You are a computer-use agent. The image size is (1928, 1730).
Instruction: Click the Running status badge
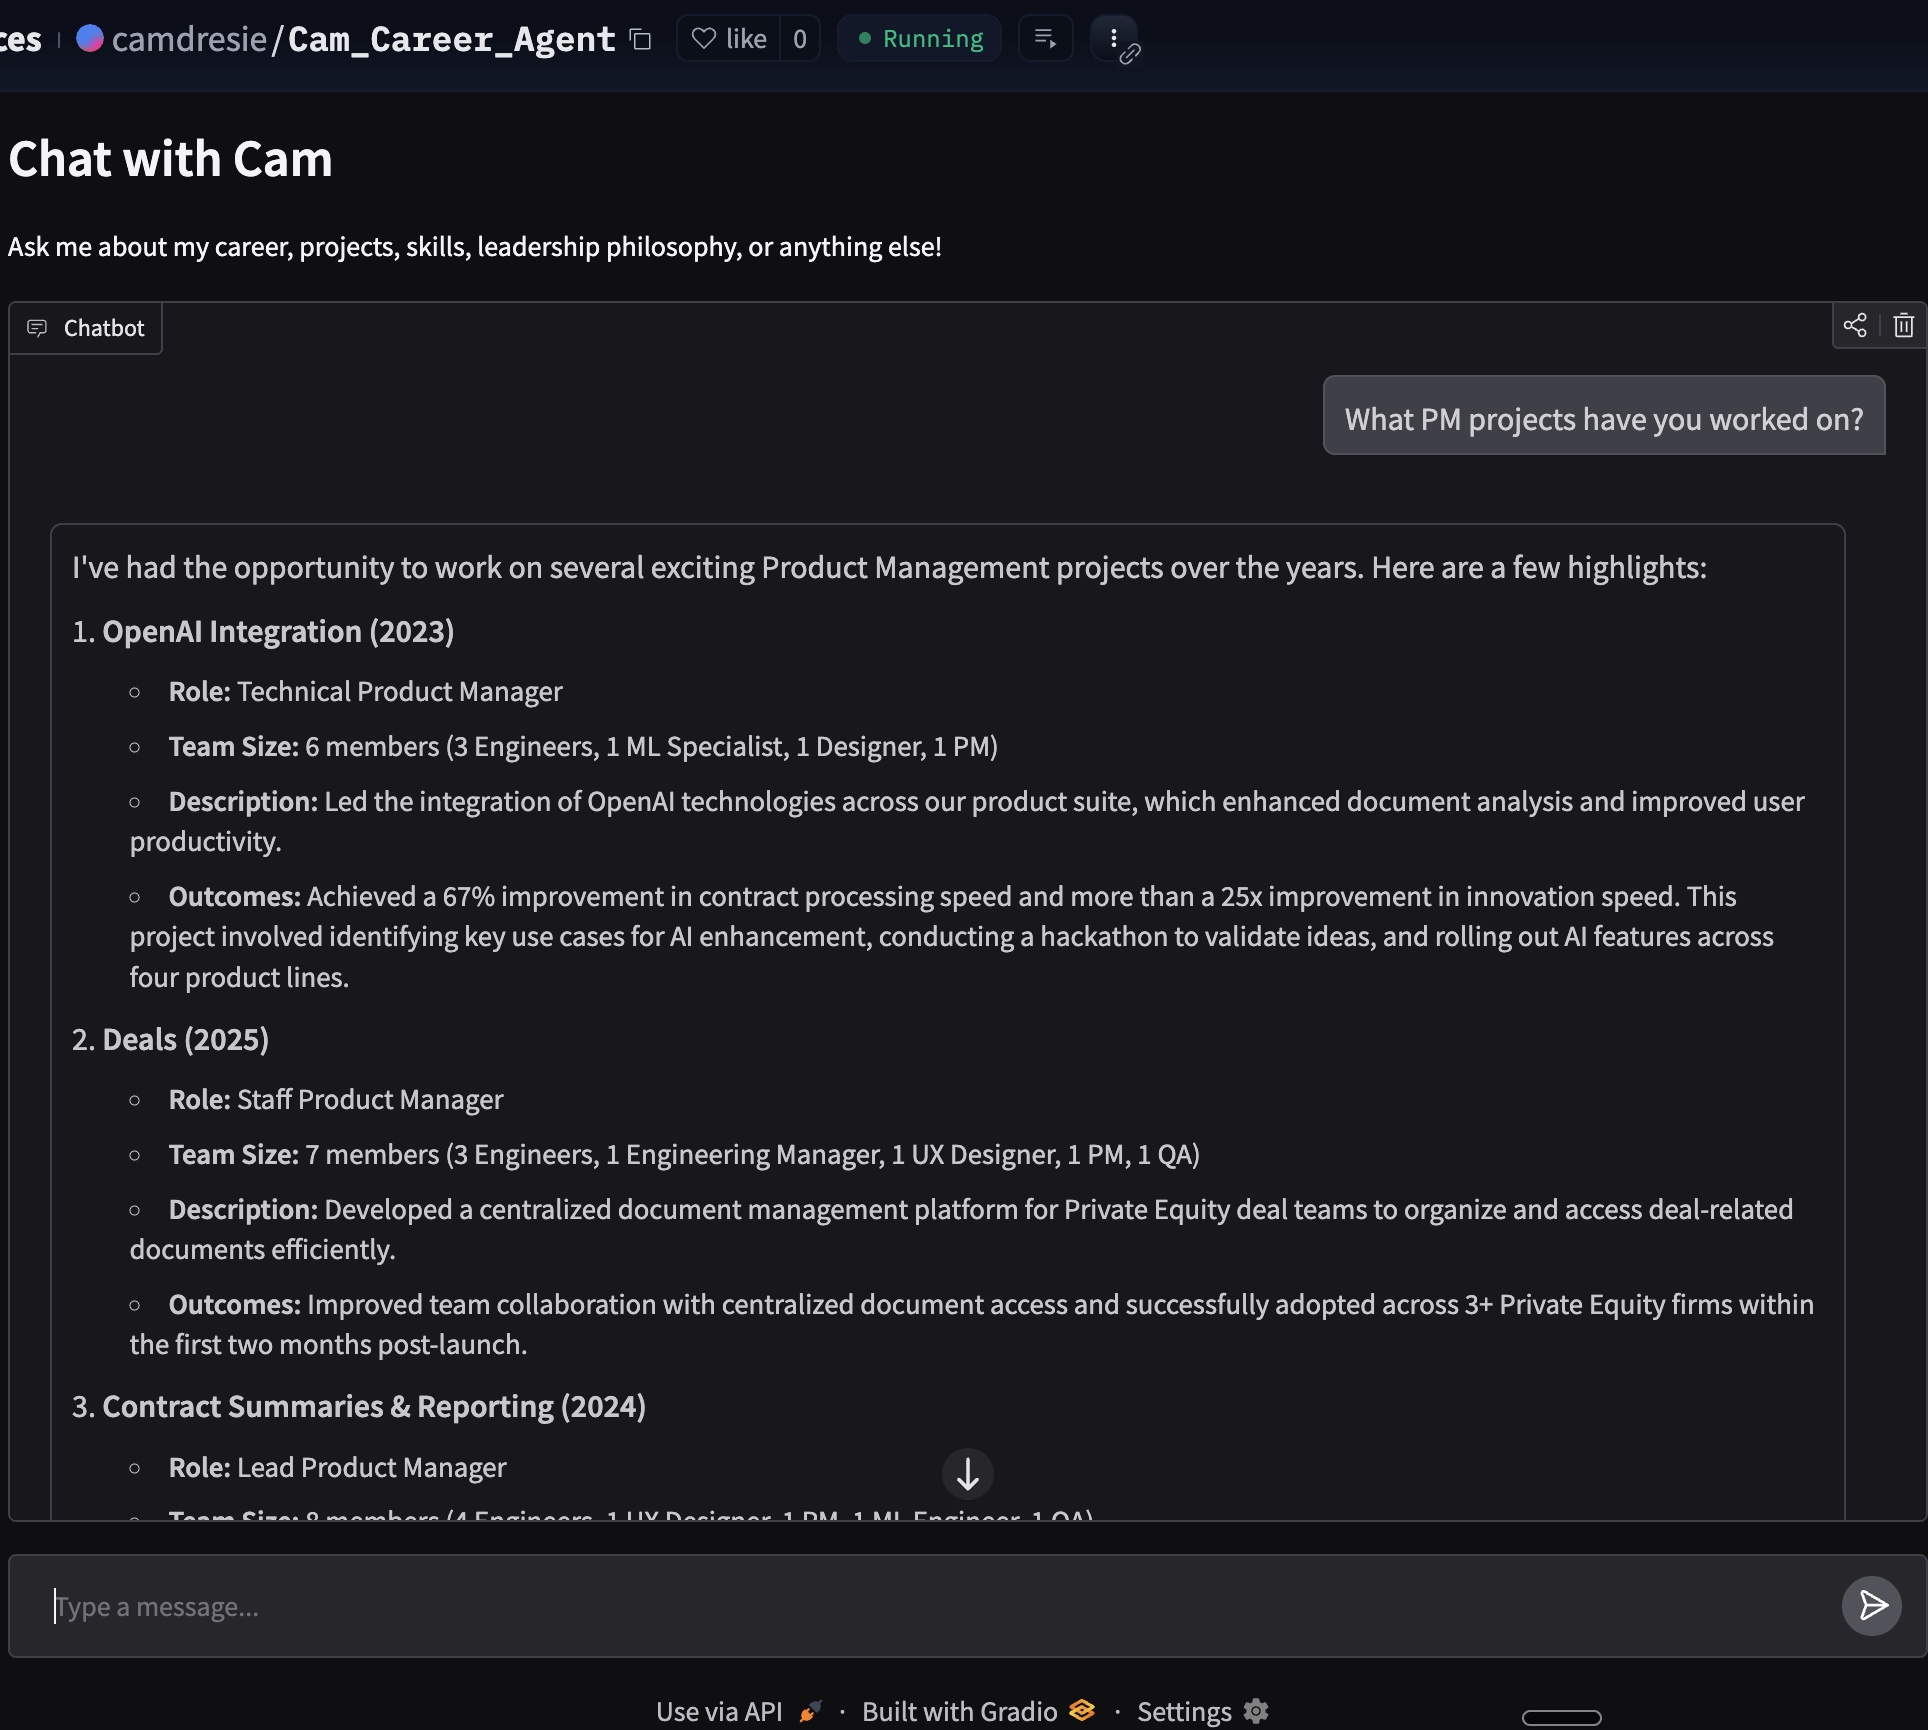click(920, 39)
